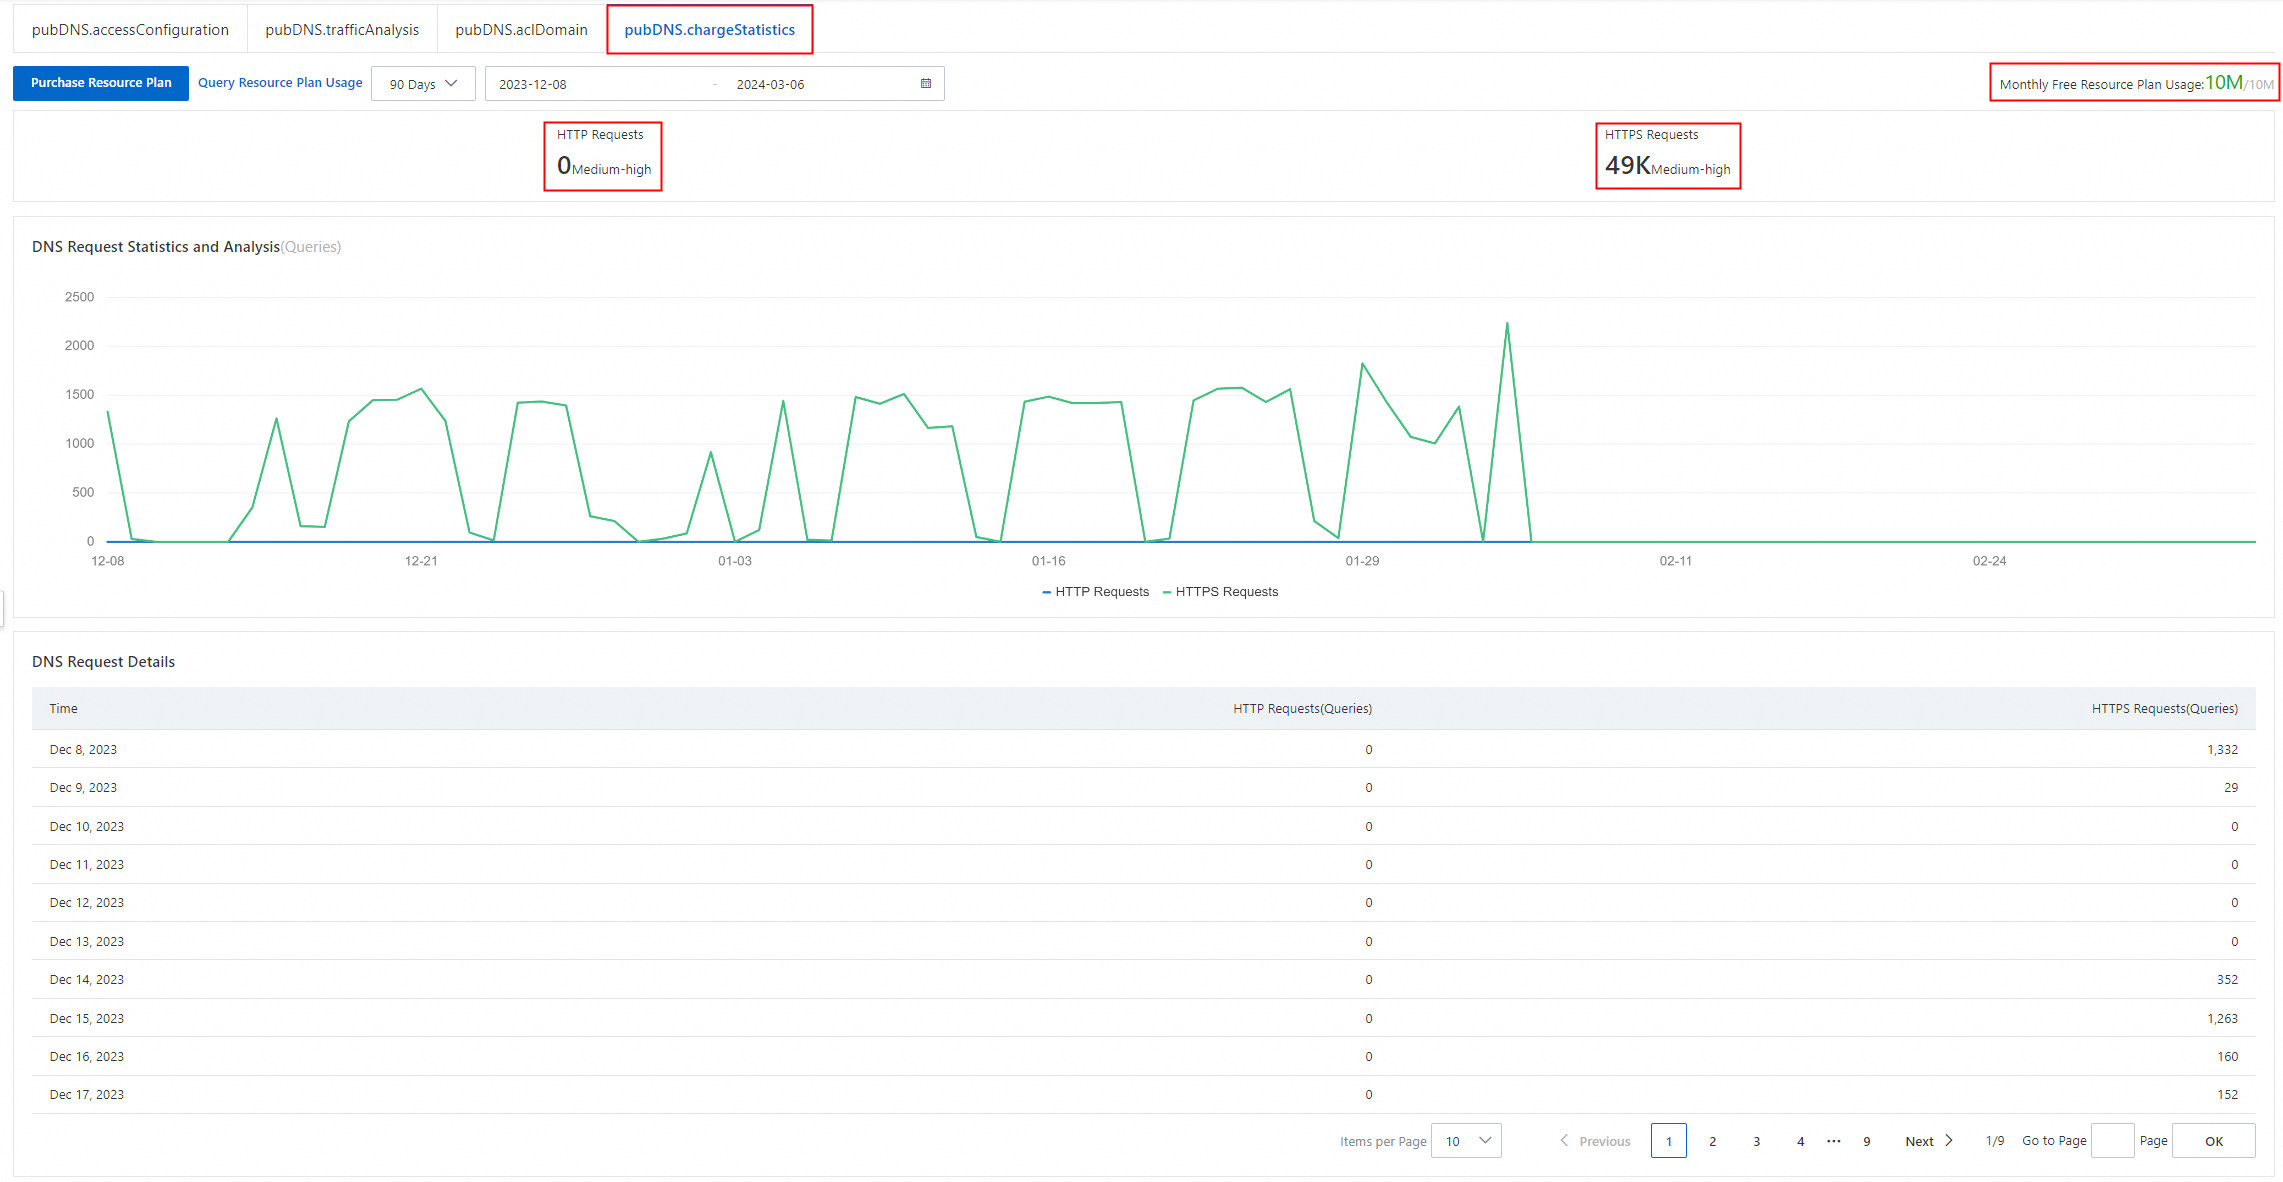Open the 90 Days range dropdown
The image size is (2283, 1182).
[x=423, y=84]
